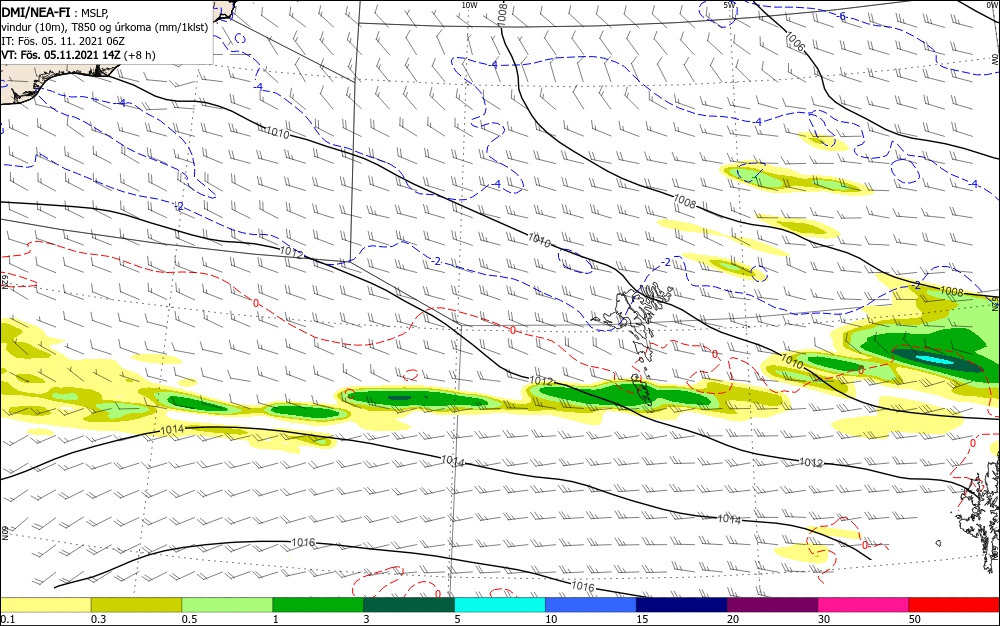Click the blue 10–15 legend swatch

coord(591,605)
